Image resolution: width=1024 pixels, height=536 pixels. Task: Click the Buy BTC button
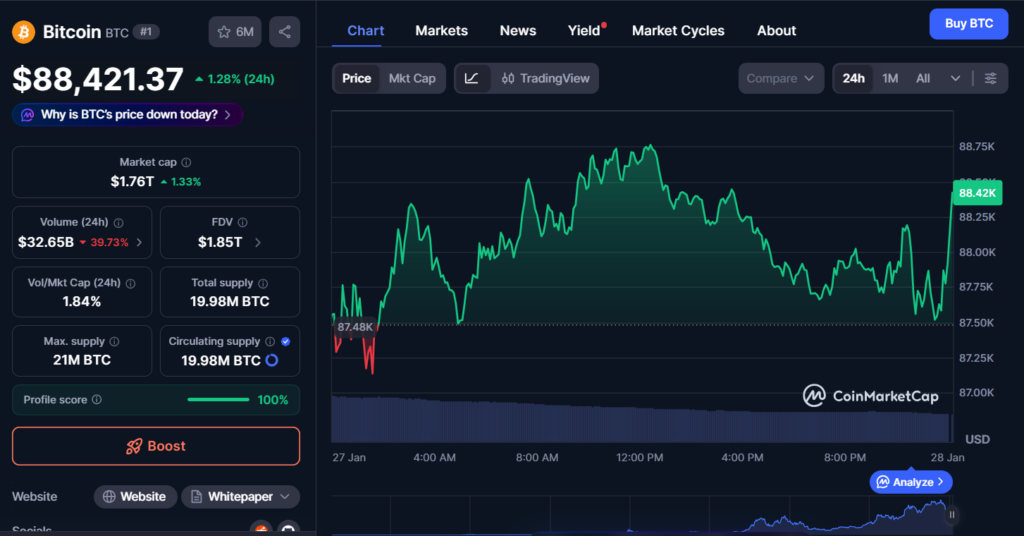pos(968,23)
